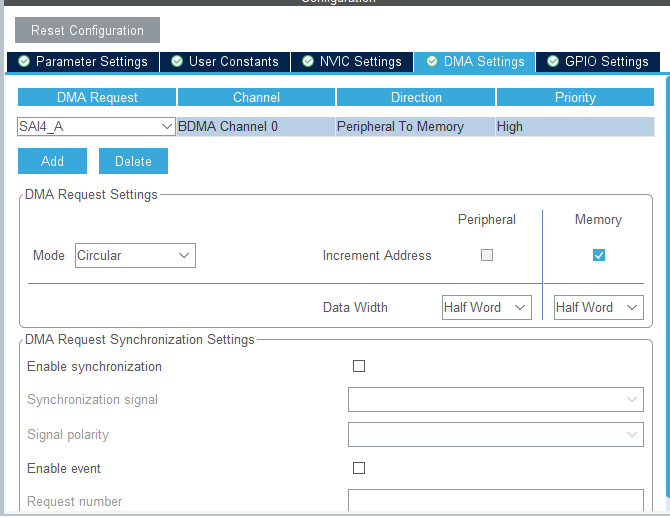Click the NVIC Settings green check icon
670x518 pixels.
(308, 62)
